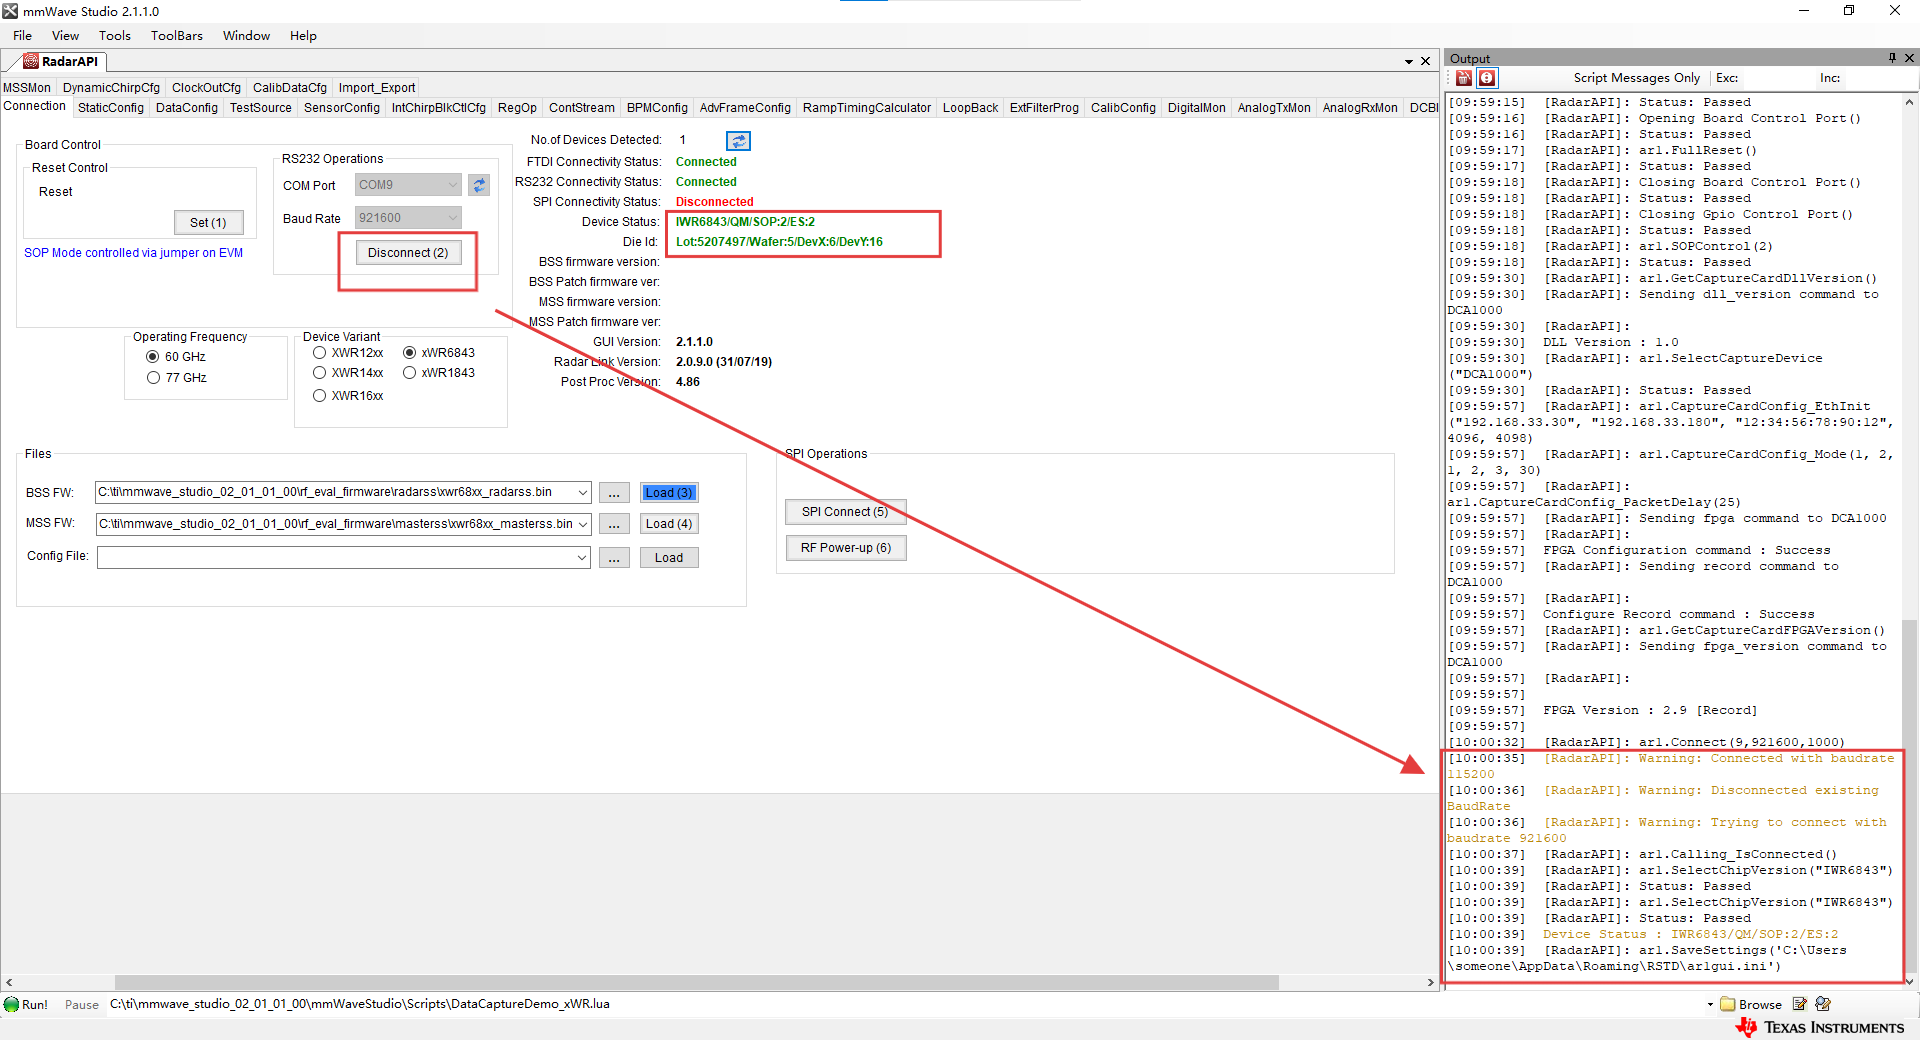1920x1040 pixels.
Task: Expand the Config File dropdown
Action: coord(583,558)
